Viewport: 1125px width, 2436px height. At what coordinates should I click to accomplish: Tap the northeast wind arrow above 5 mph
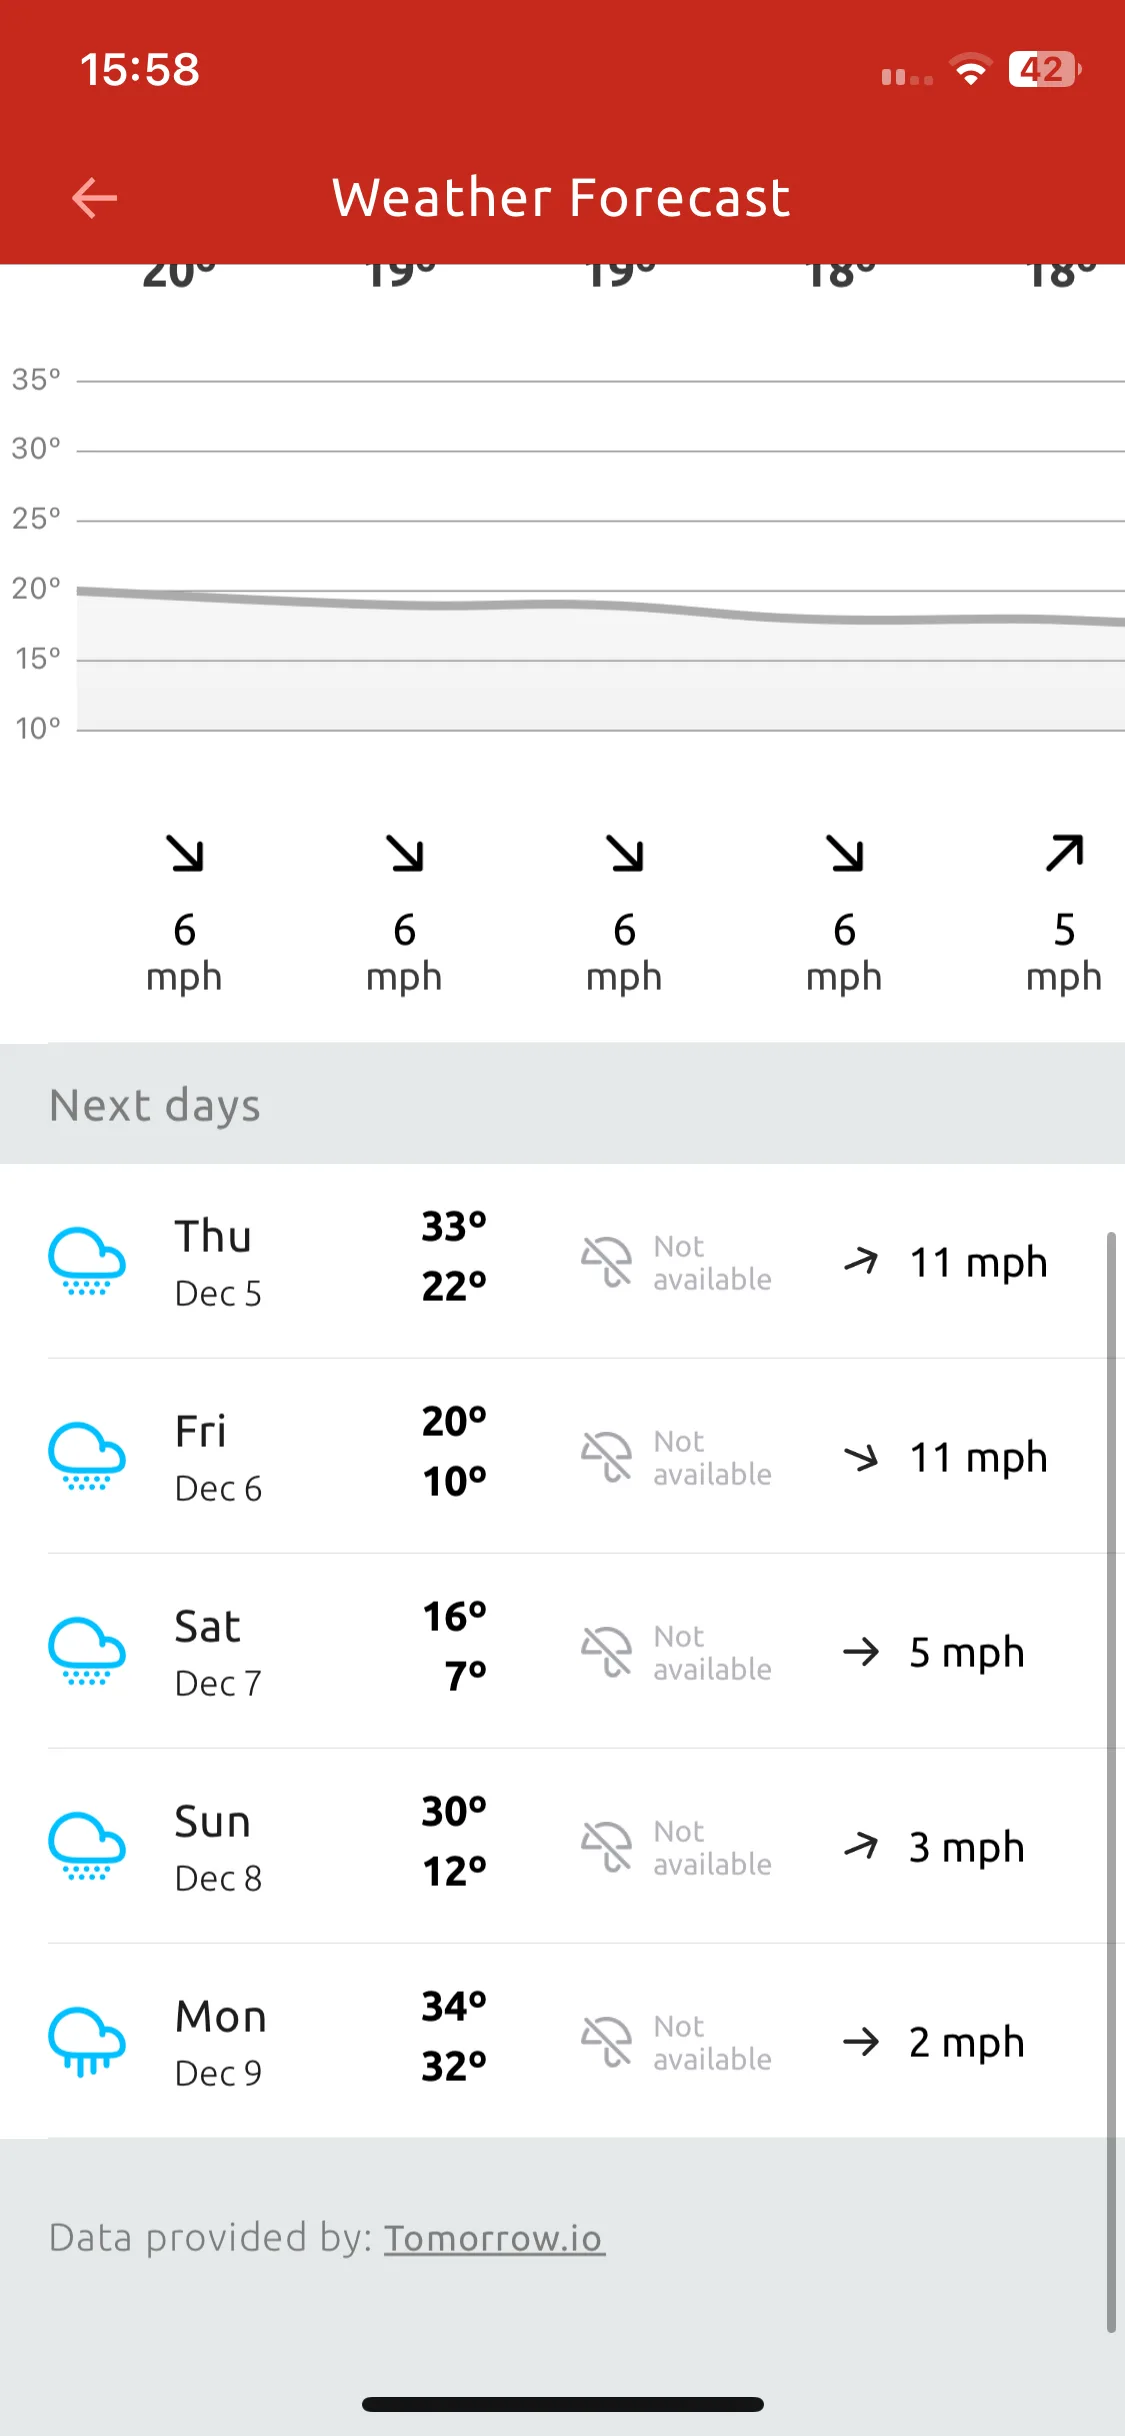point(1065,853)
